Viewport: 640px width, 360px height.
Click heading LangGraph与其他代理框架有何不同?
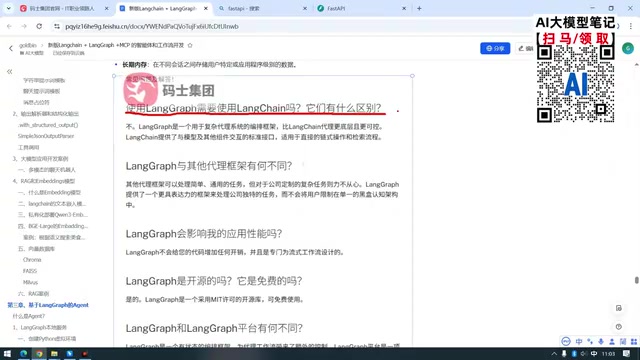coord(209,166)
